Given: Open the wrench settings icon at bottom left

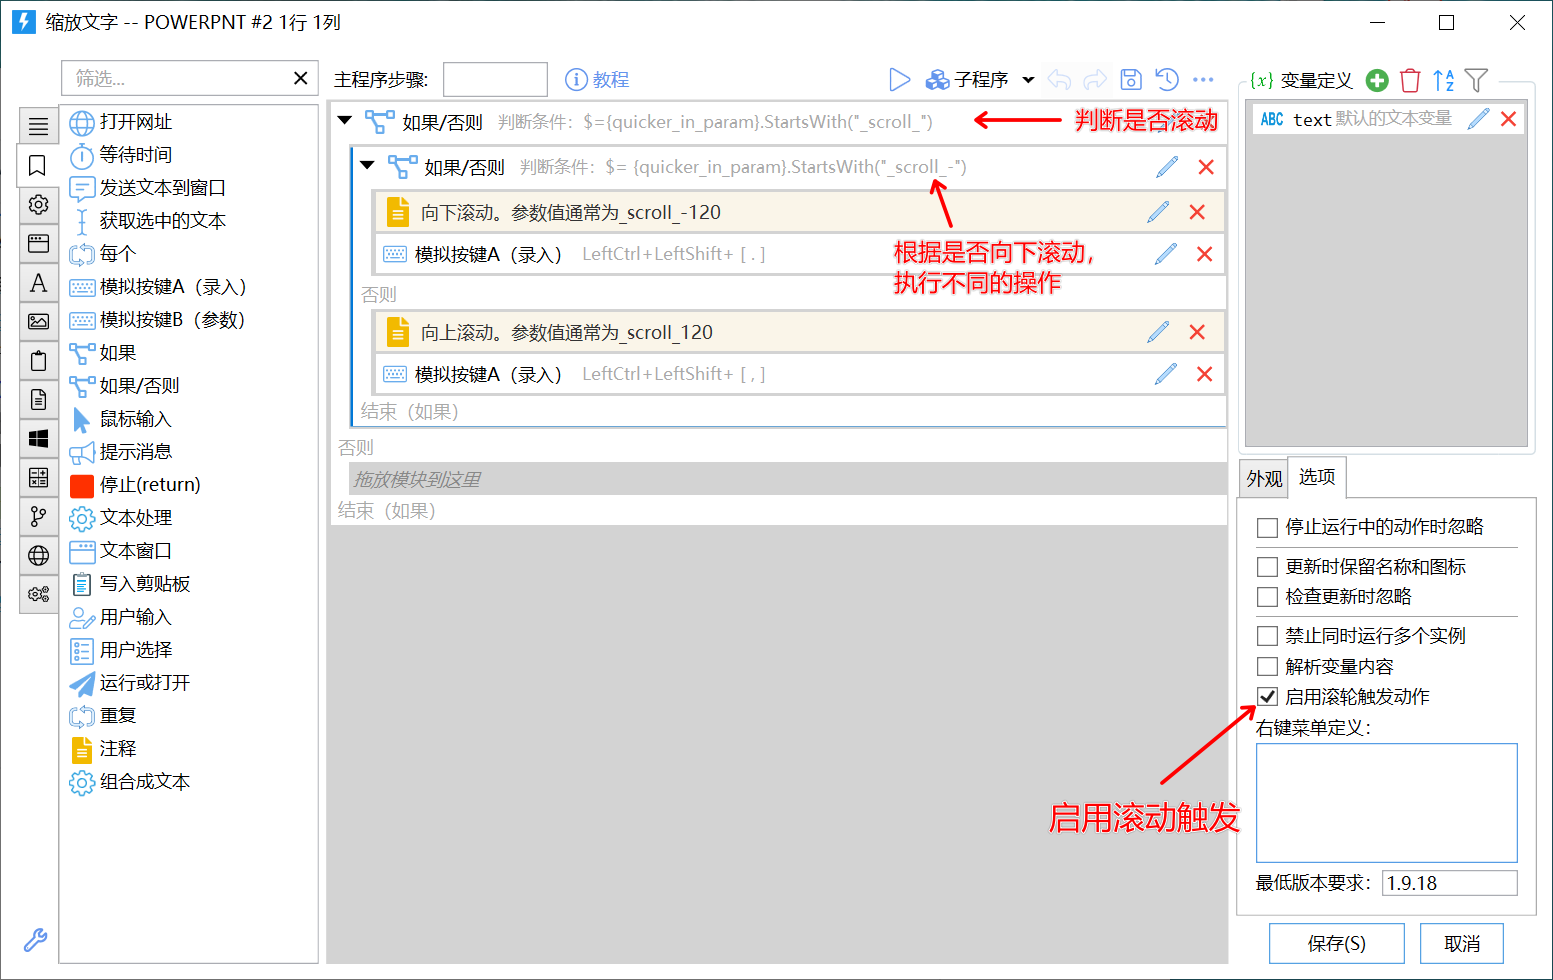Looking at the screenshot, I should click(x=35, y=940).
